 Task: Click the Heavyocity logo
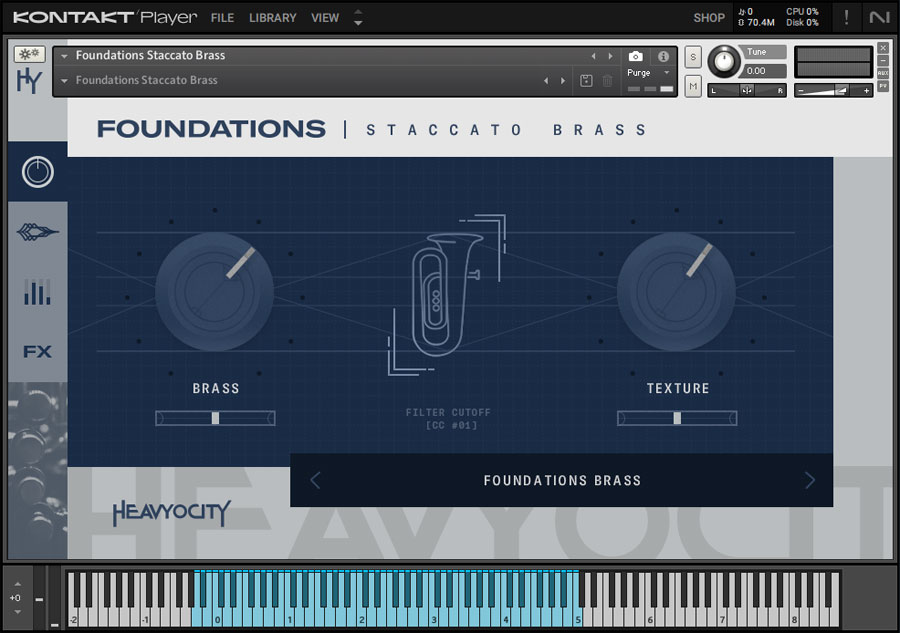click(x=172, y=512)
